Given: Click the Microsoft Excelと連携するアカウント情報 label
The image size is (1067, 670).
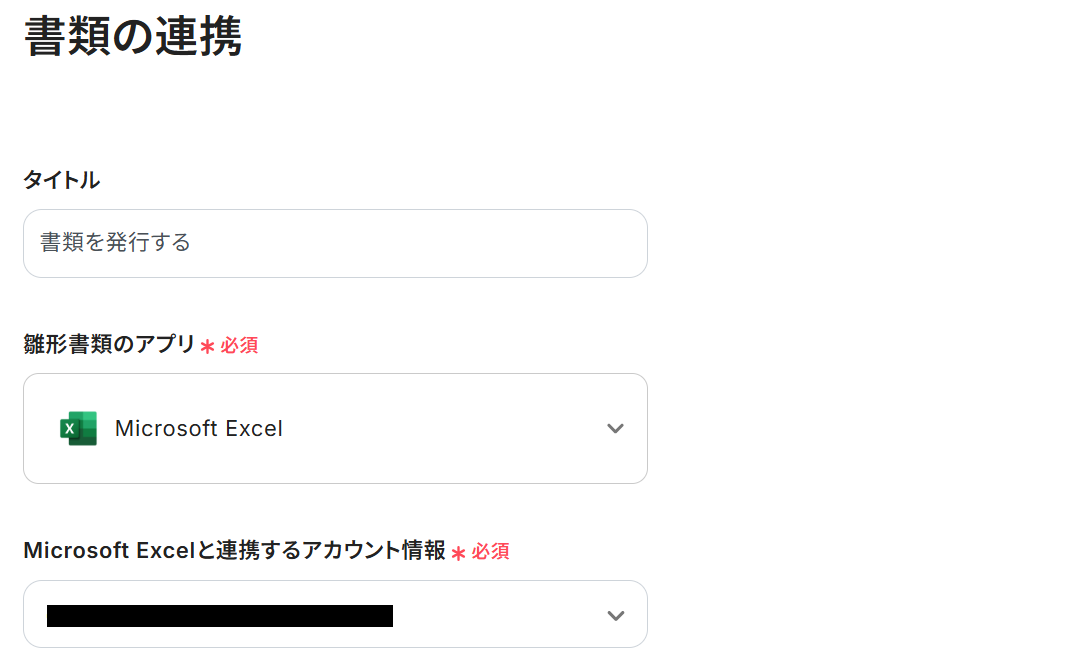Looking at the screenshot, I should pos(234,550).
